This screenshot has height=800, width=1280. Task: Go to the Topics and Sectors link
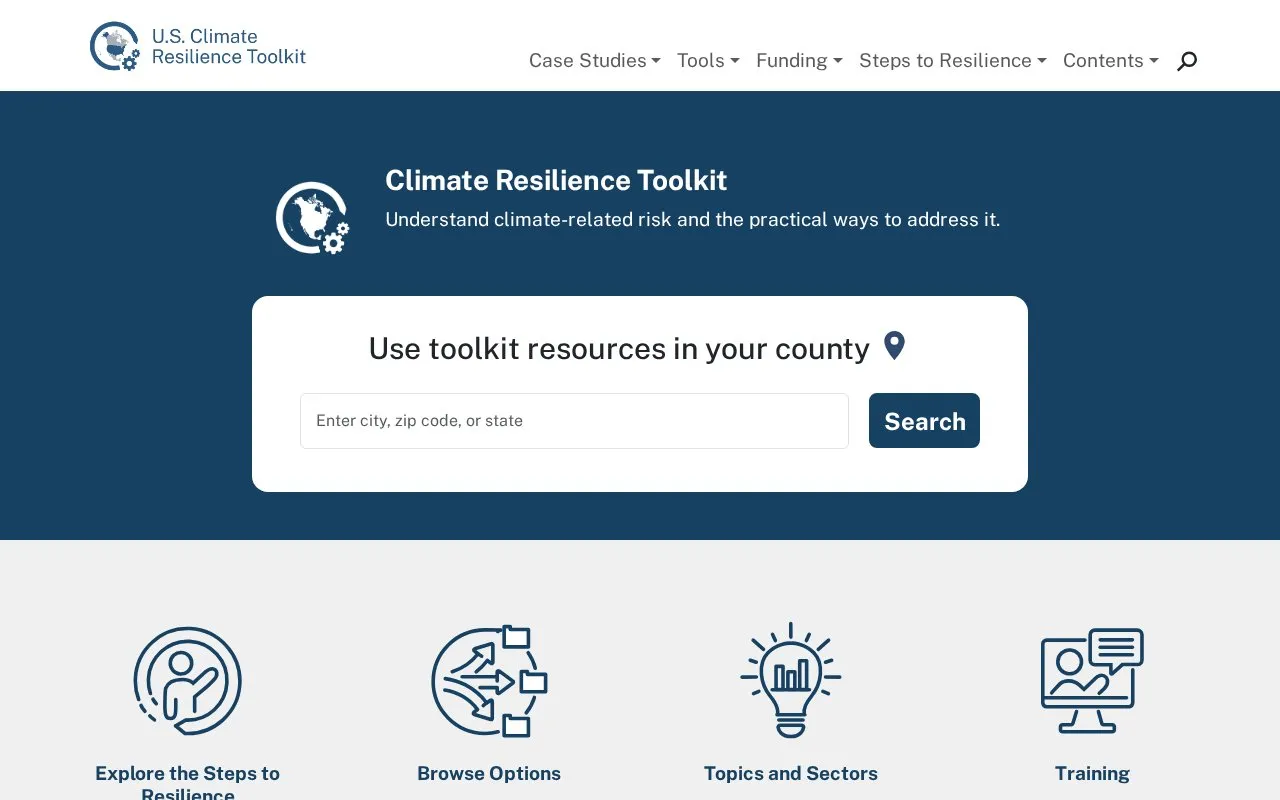[x=791, y=773]
